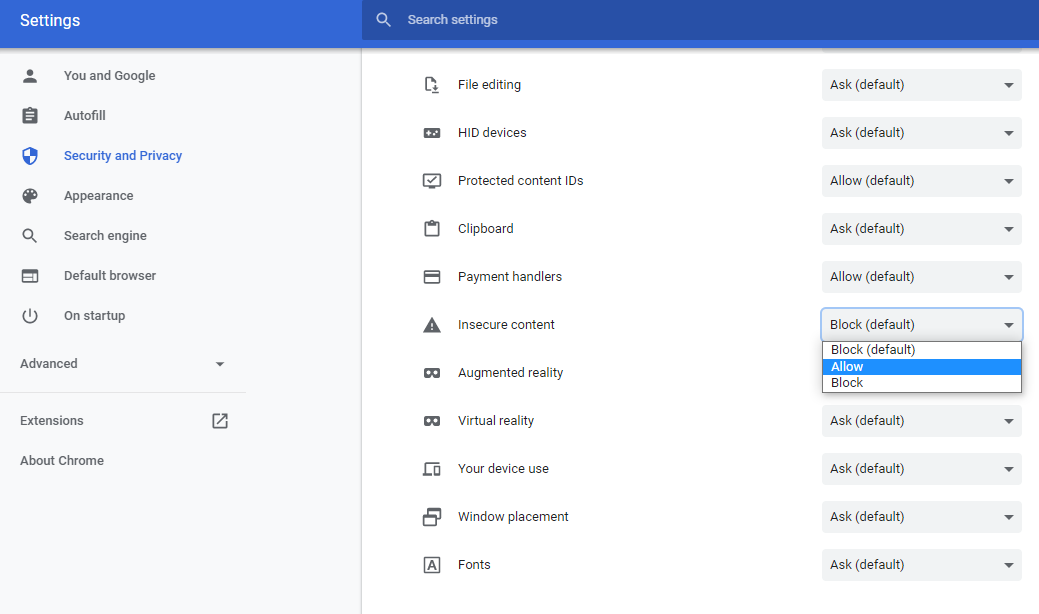Click the Clipboard permission icon
Screen dimensions: 1039x614
(x=431, y=229)
